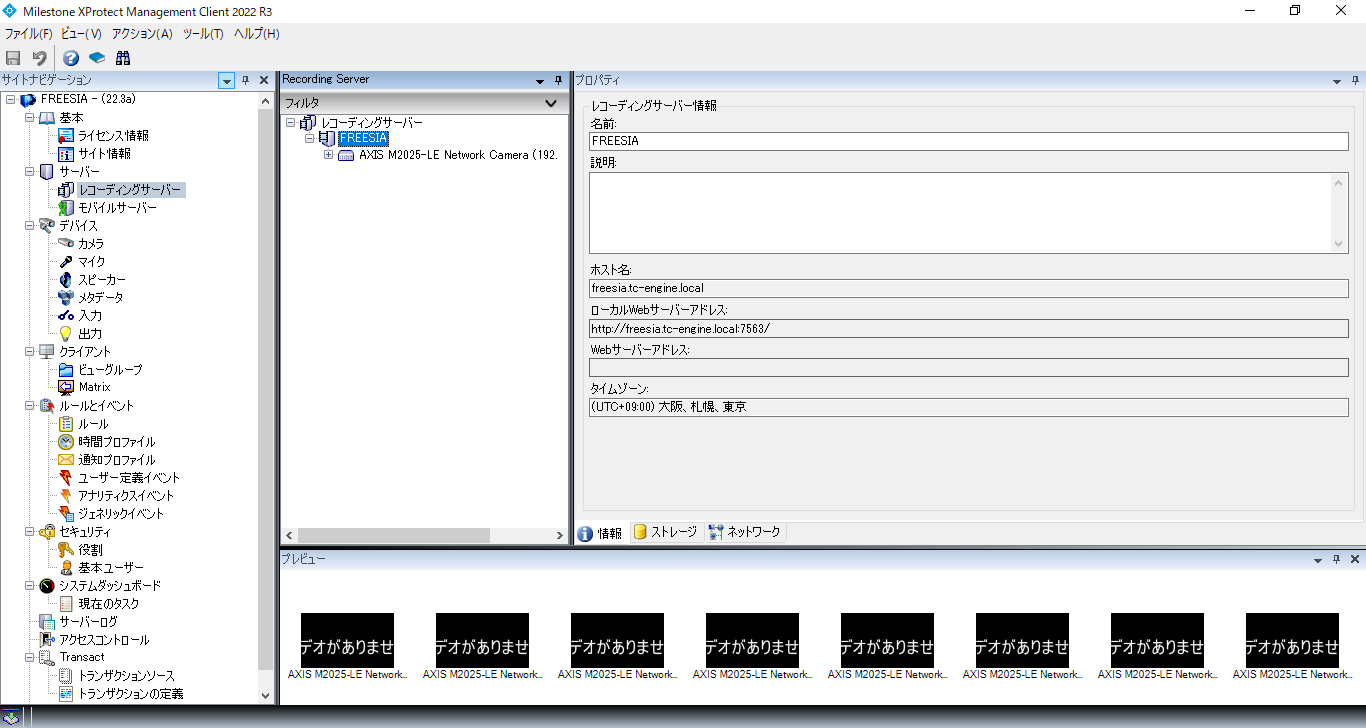This screenshot has width=1366, height=728.
Task: Select the 基本ユーザー icon
Action: 66,568
